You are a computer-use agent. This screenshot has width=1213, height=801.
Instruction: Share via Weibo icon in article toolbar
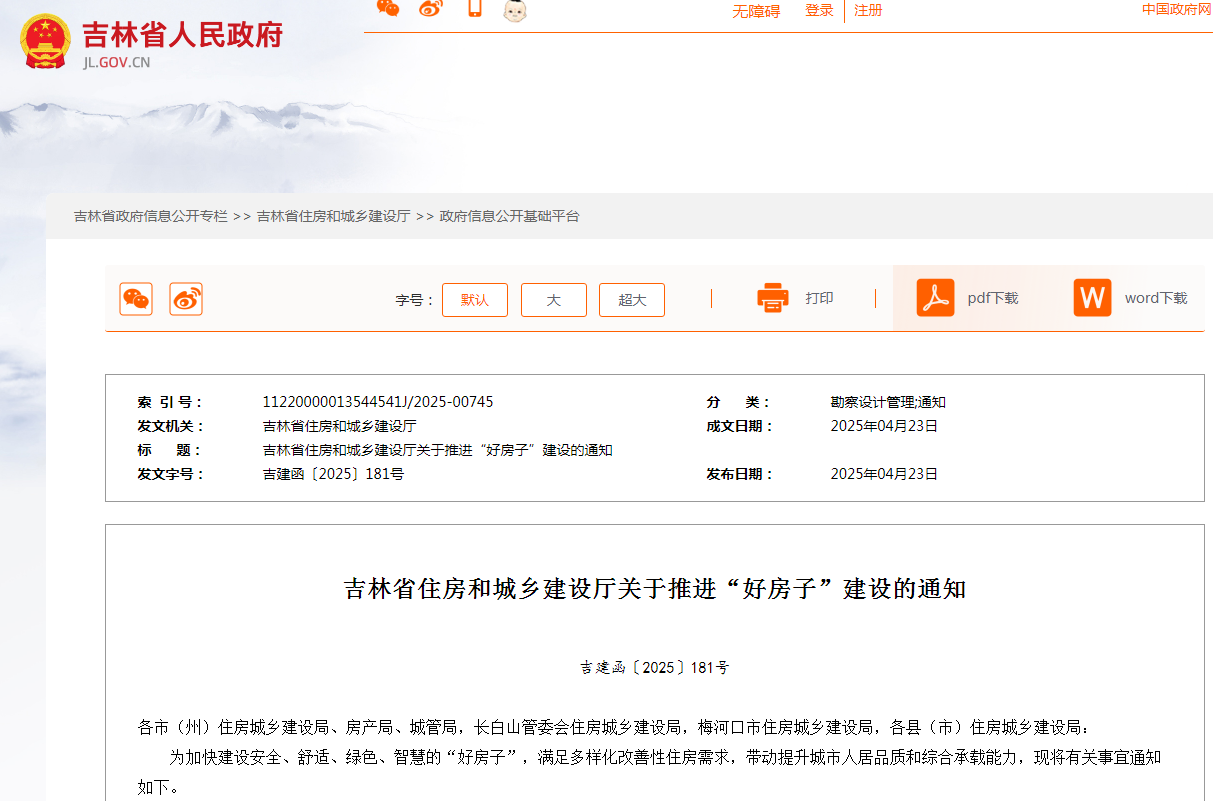point(186,299)
